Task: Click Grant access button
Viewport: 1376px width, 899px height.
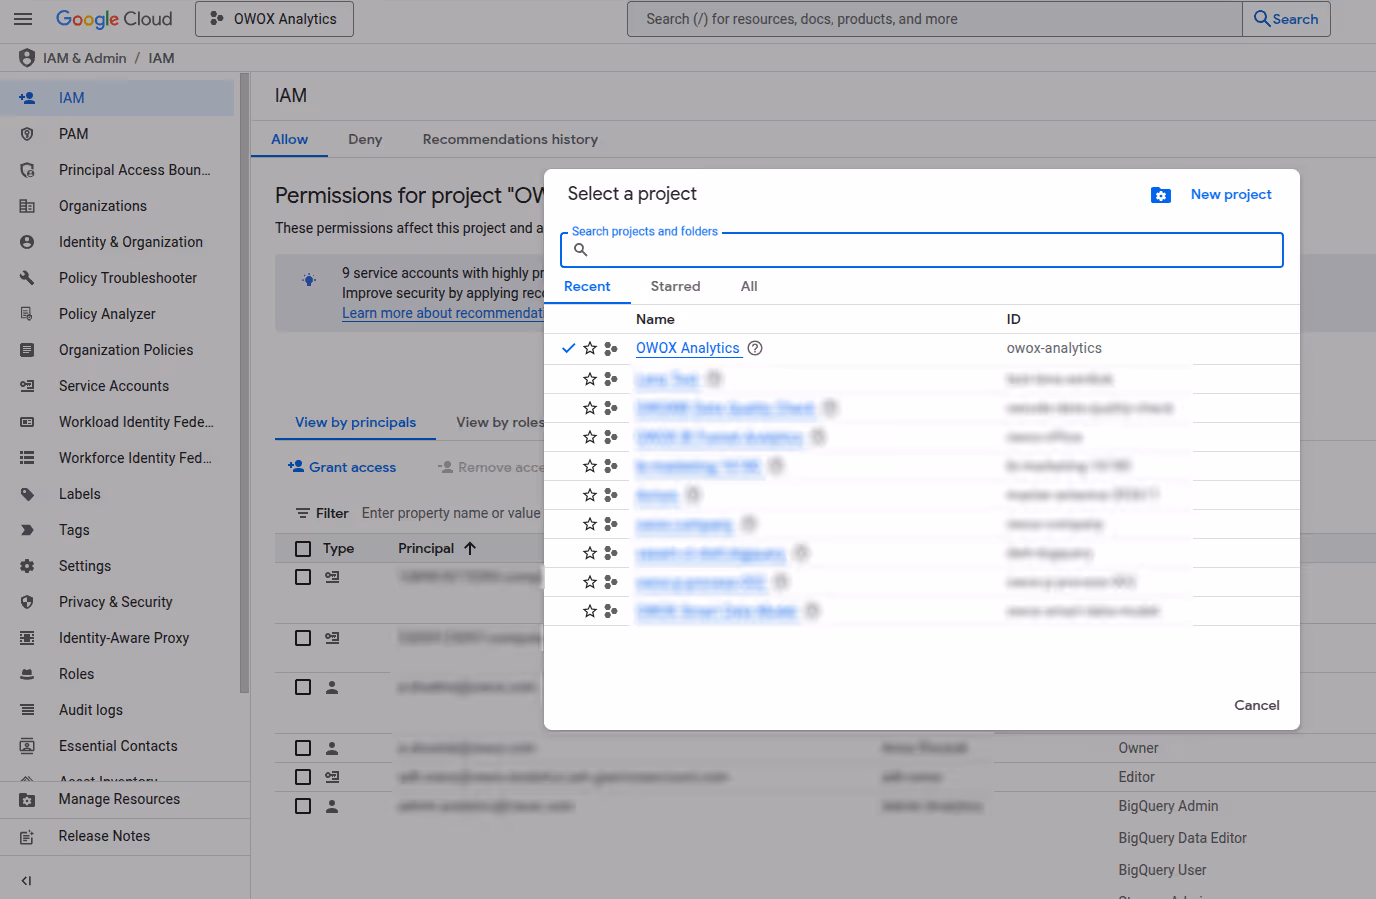Action: pos(342,467)
